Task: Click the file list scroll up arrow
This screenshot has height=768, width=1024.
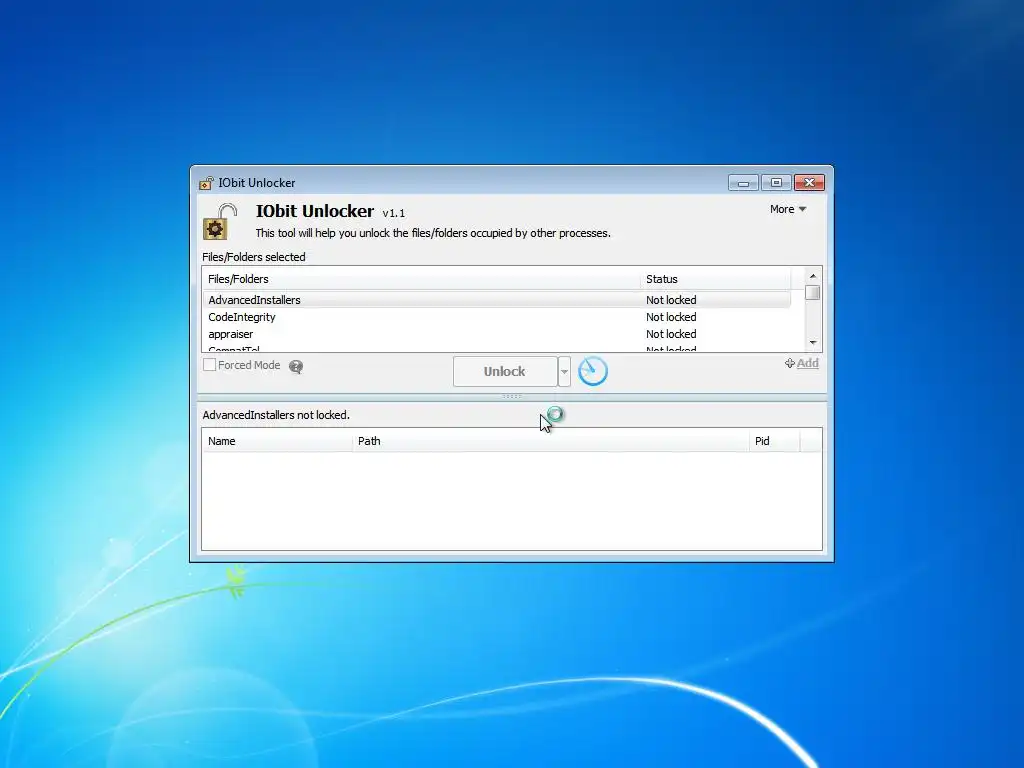Action: (813, 276)
